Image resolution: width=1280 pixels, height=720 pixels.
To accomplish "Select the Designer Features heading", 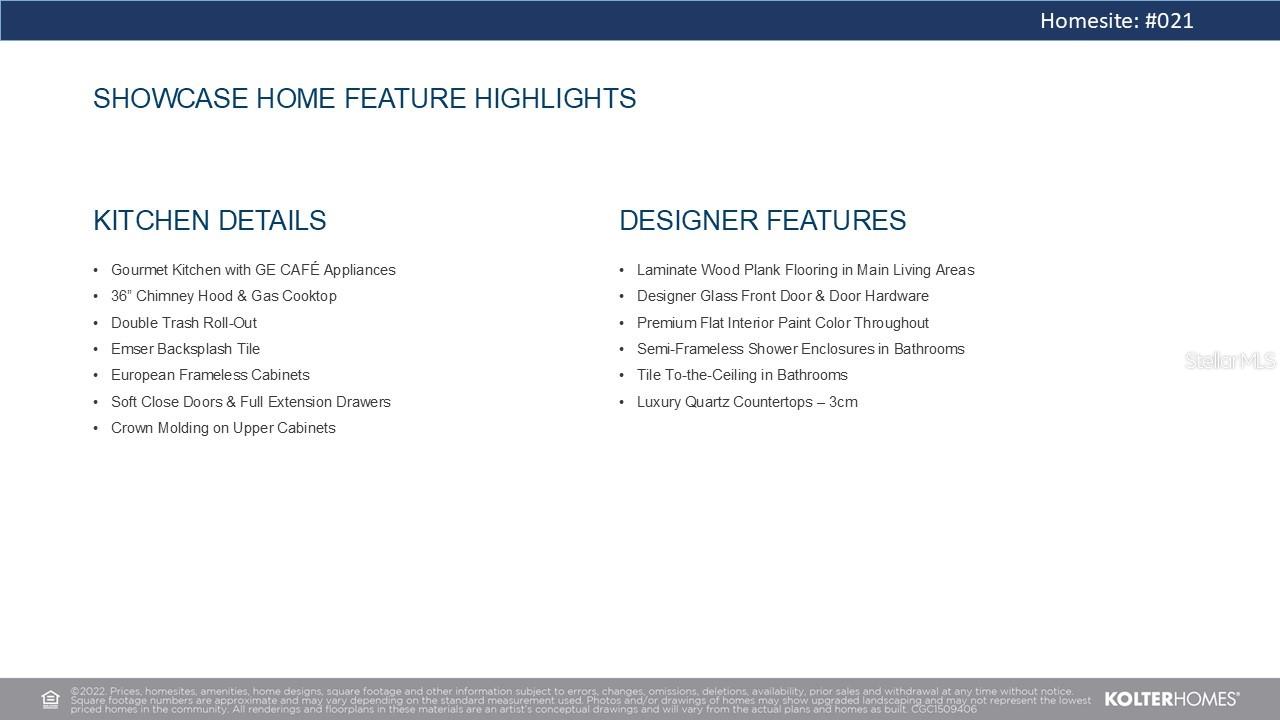I will (x=762, y=221).
